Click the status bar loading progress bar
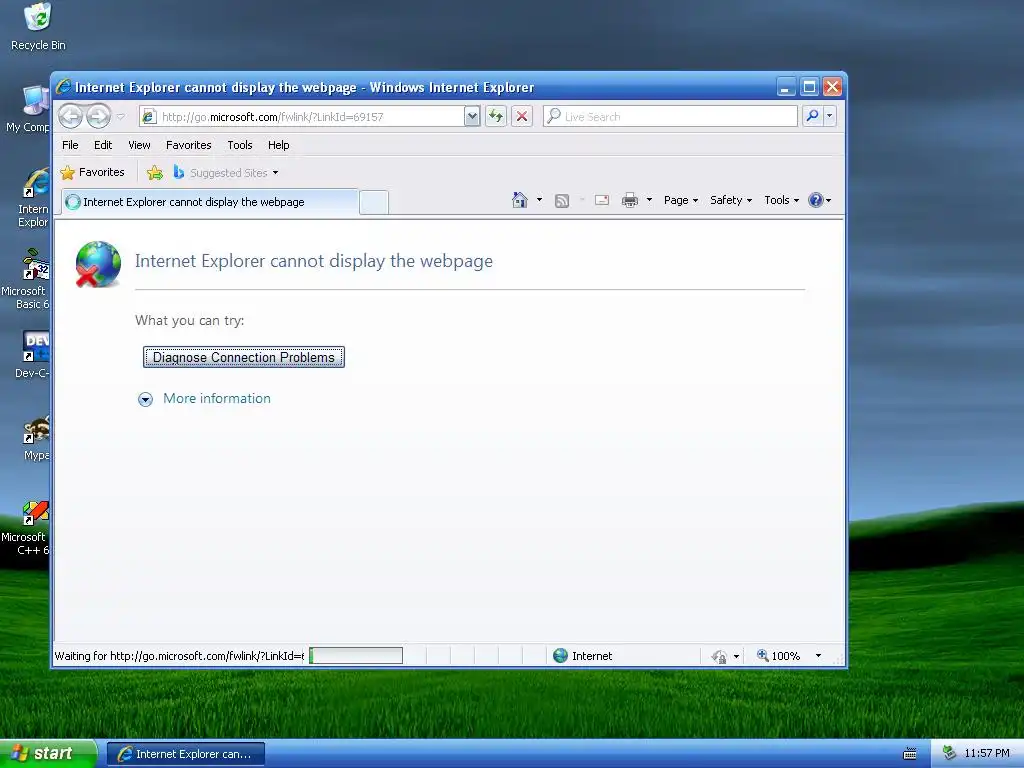This screenshot has height=768, width=1024. [x=356, y=656]
